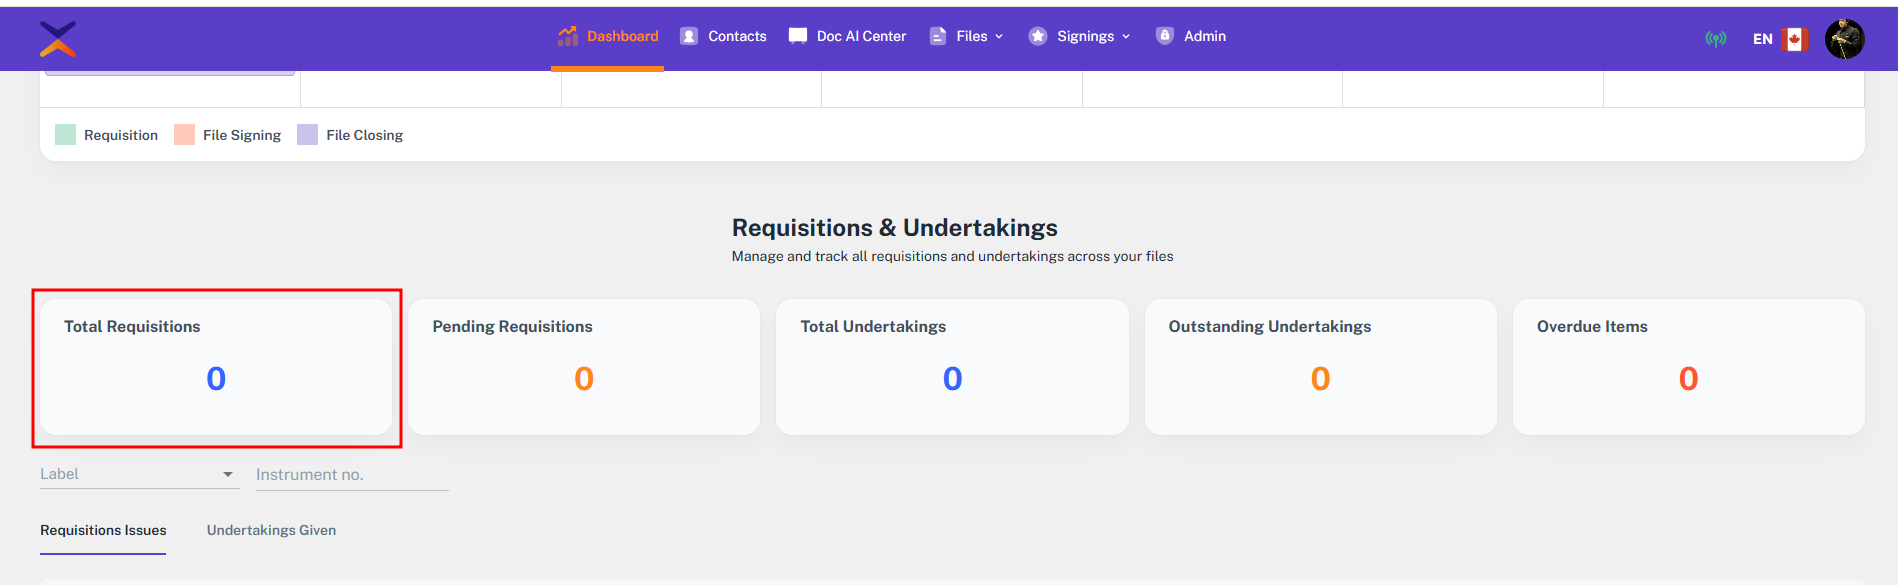Click the Overdue Items card

tap(1688, 367)
